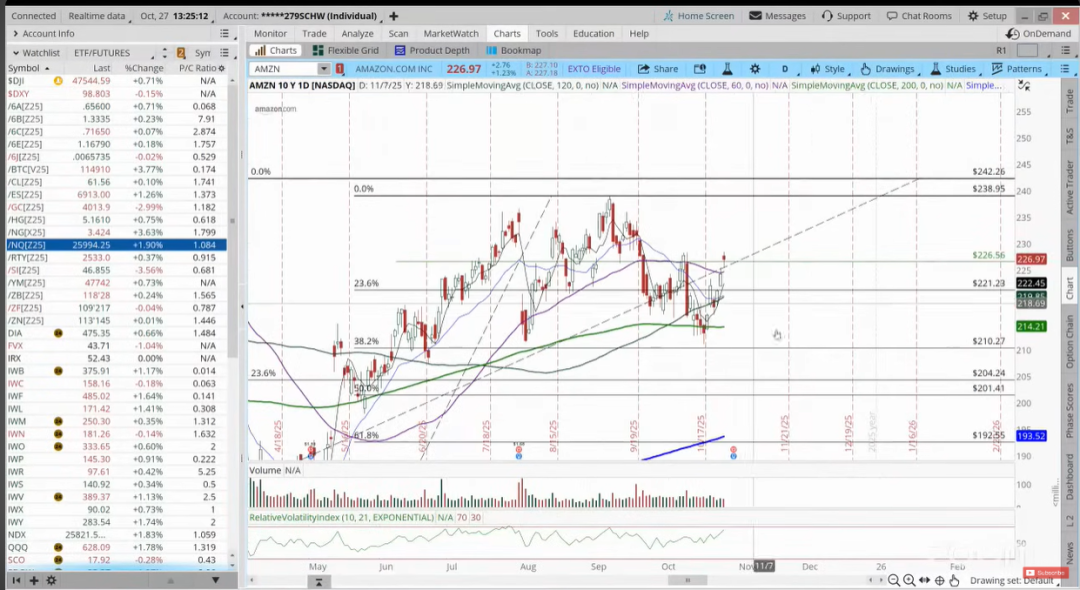This screenshot has height=590, width=1080.
Task: Open chart settings gear icon
Action: 755,69
